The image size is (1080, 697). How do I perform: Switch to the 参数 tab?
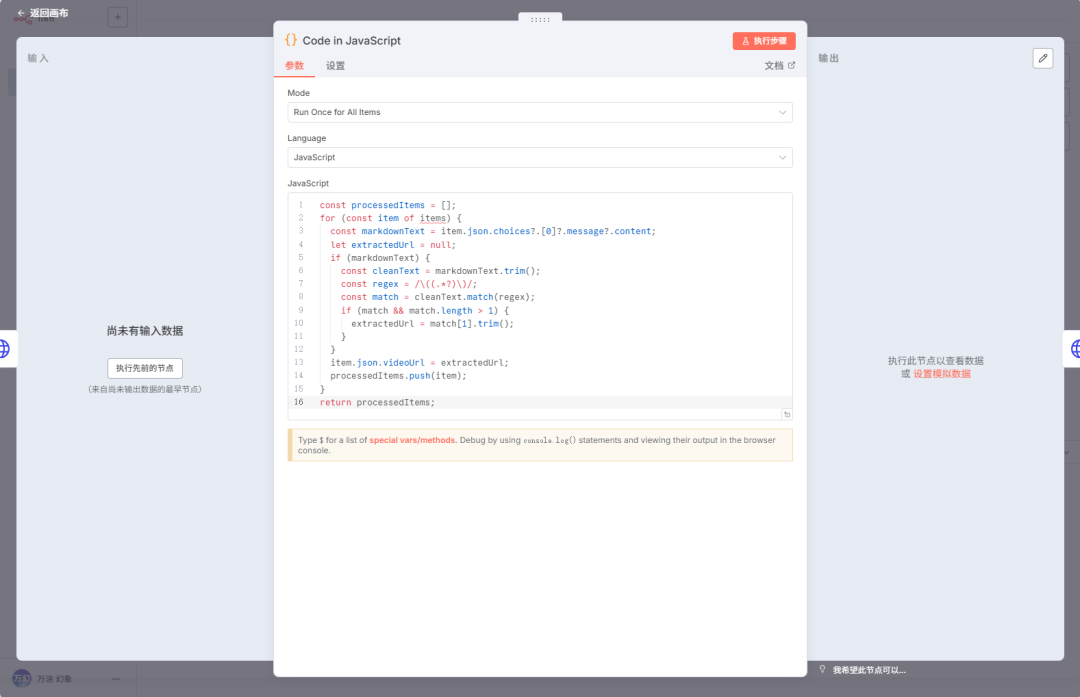click(295, 66)
